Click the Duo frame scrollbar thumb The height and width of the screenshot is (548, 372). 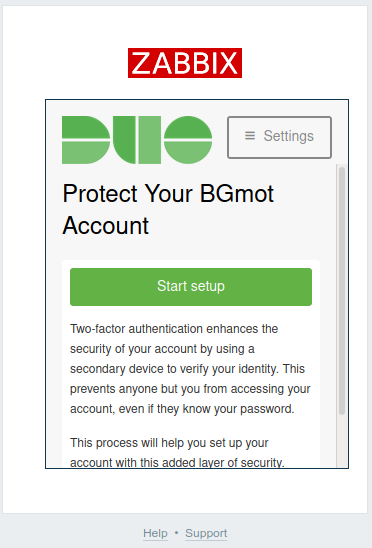(342, 291)
